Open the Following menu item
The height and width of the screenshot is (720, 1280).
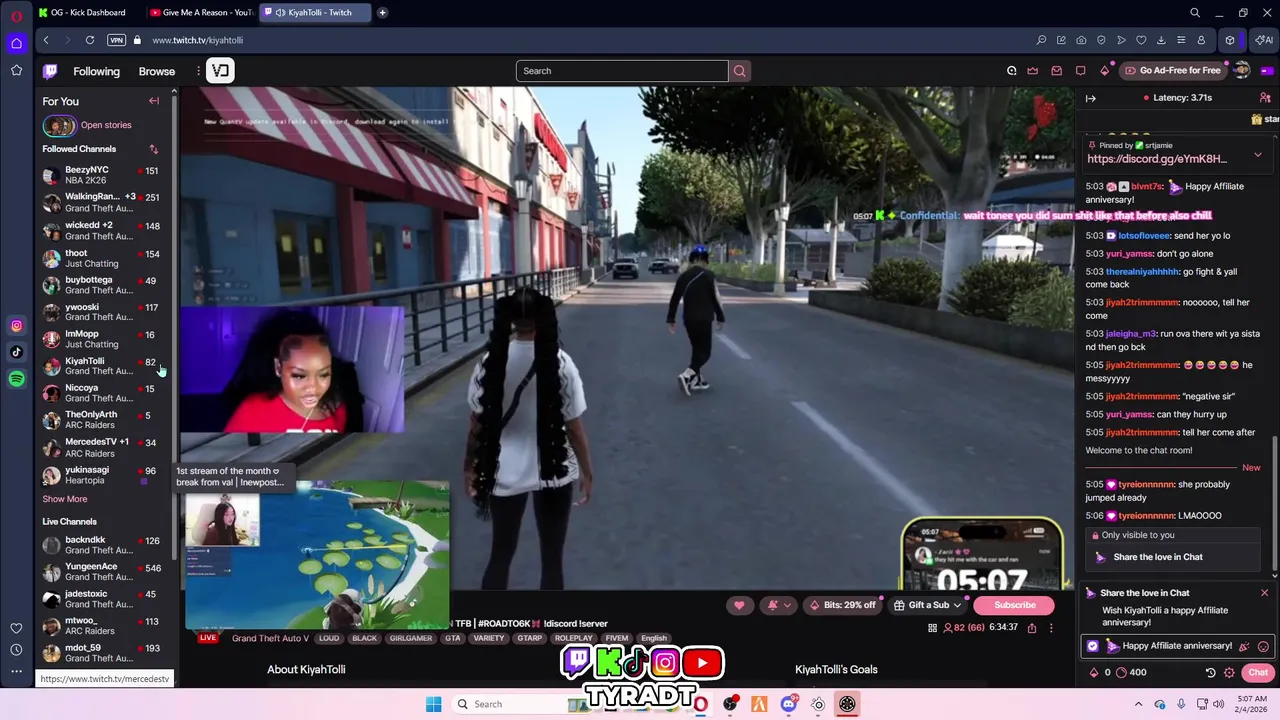coord(96,71)
